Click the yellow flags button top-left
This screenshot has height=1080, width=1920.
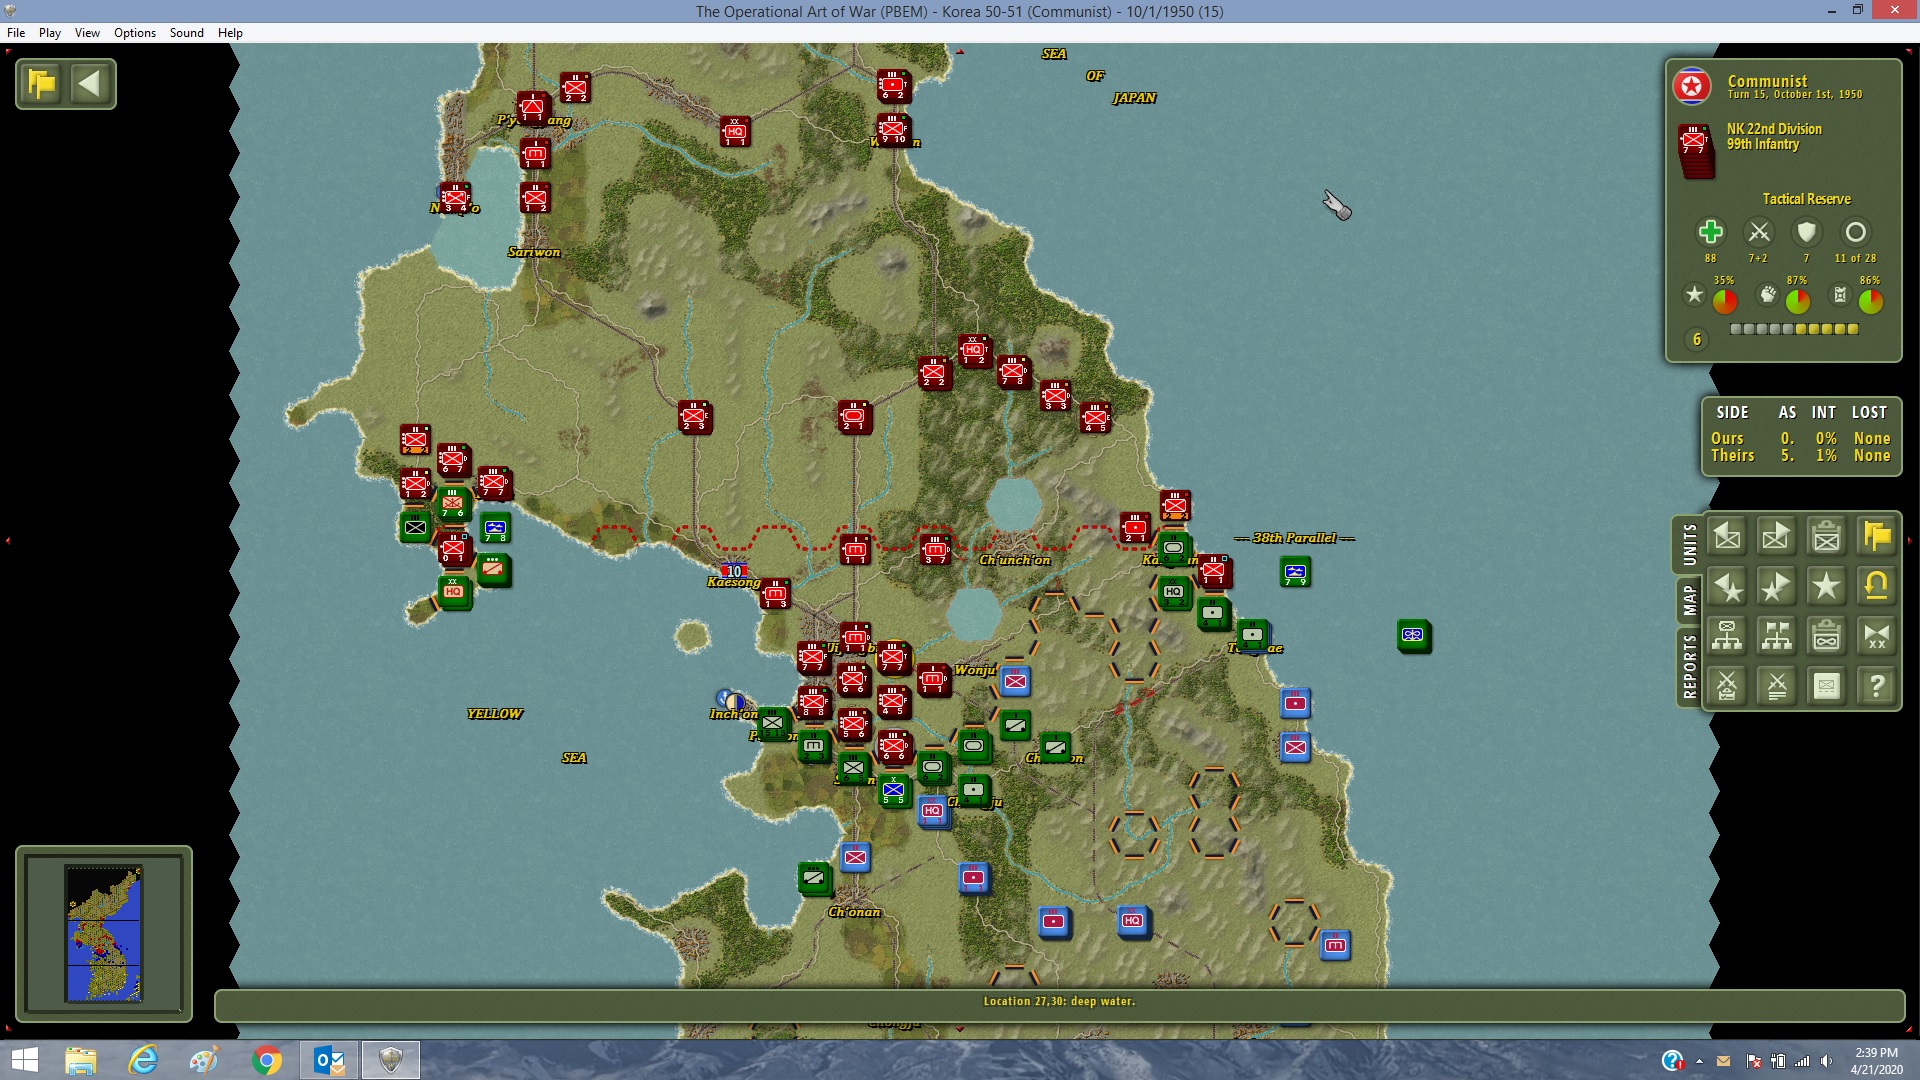click(x=42, y=84)
